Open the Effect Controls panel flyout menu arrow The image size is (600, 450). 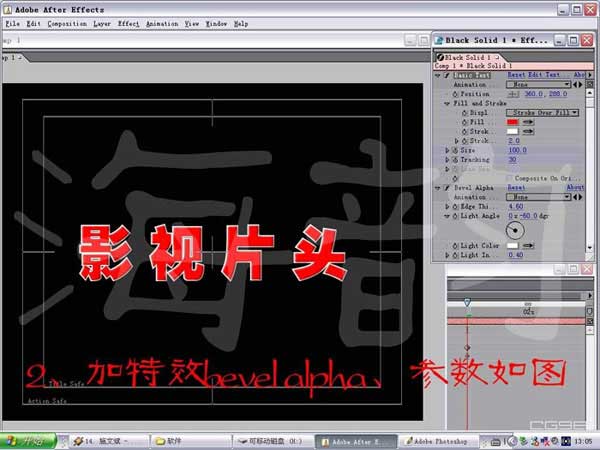[590, 75]
